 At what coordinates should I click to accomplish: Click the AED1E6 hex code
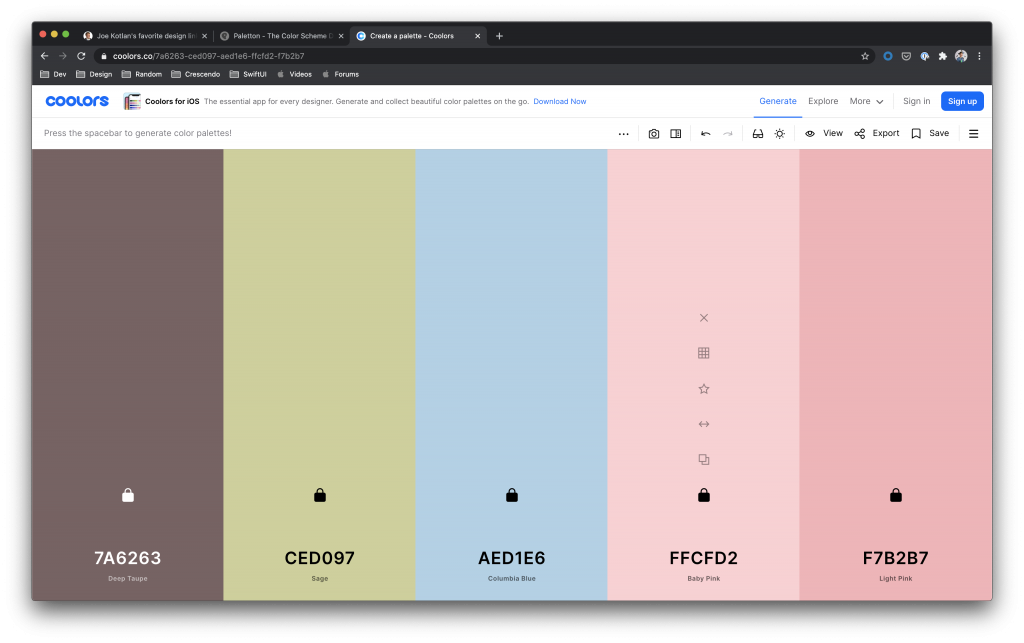point(512,558)
